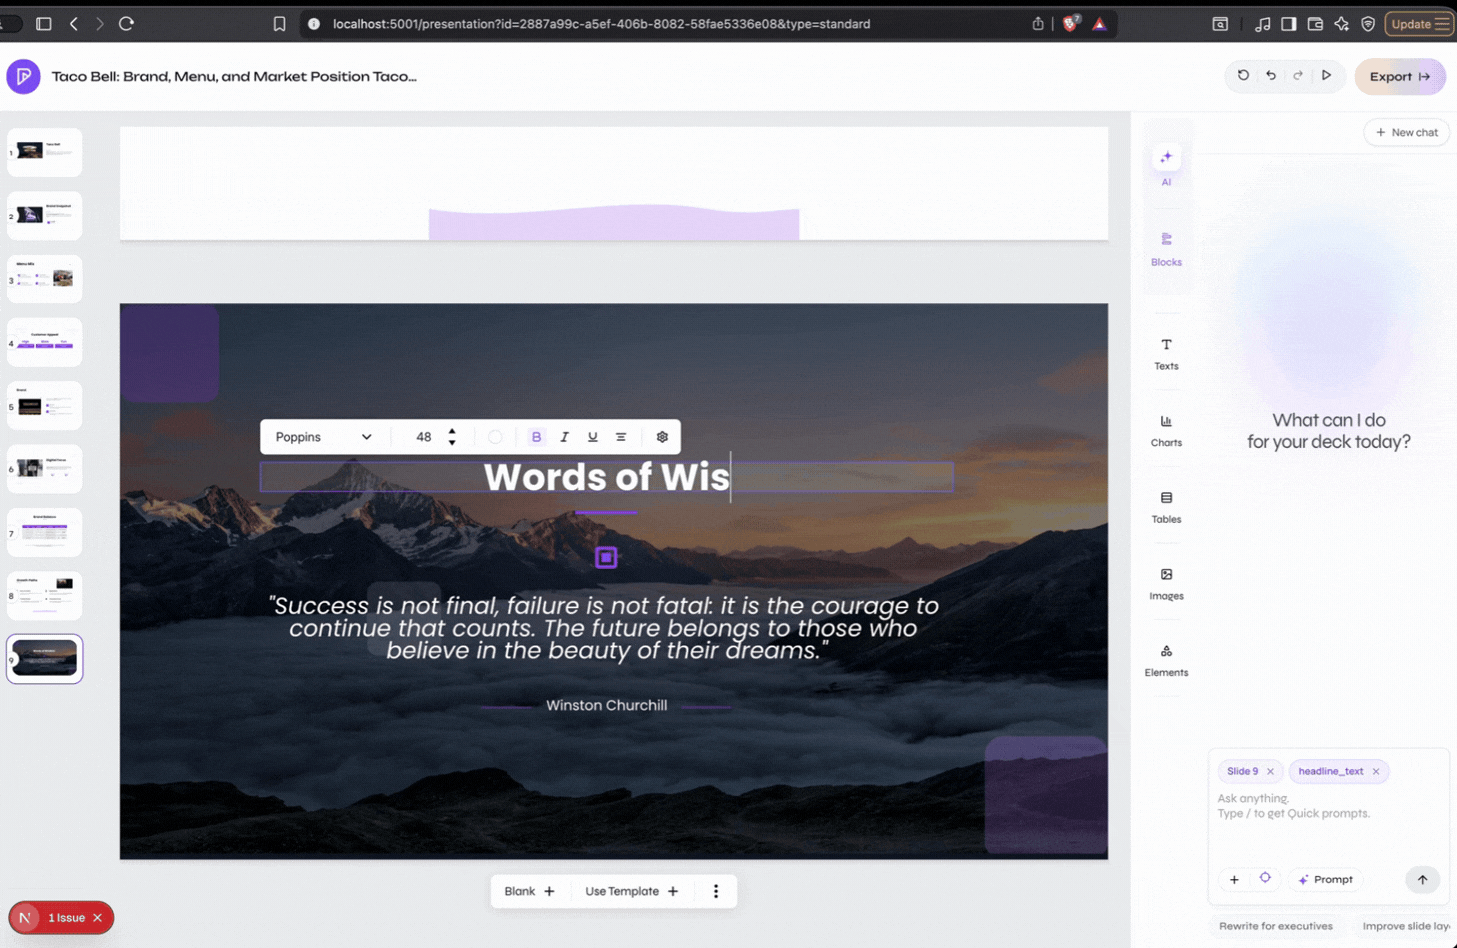
Task: Remove the headline_text context chip
Action: (x=1376, y=771)
